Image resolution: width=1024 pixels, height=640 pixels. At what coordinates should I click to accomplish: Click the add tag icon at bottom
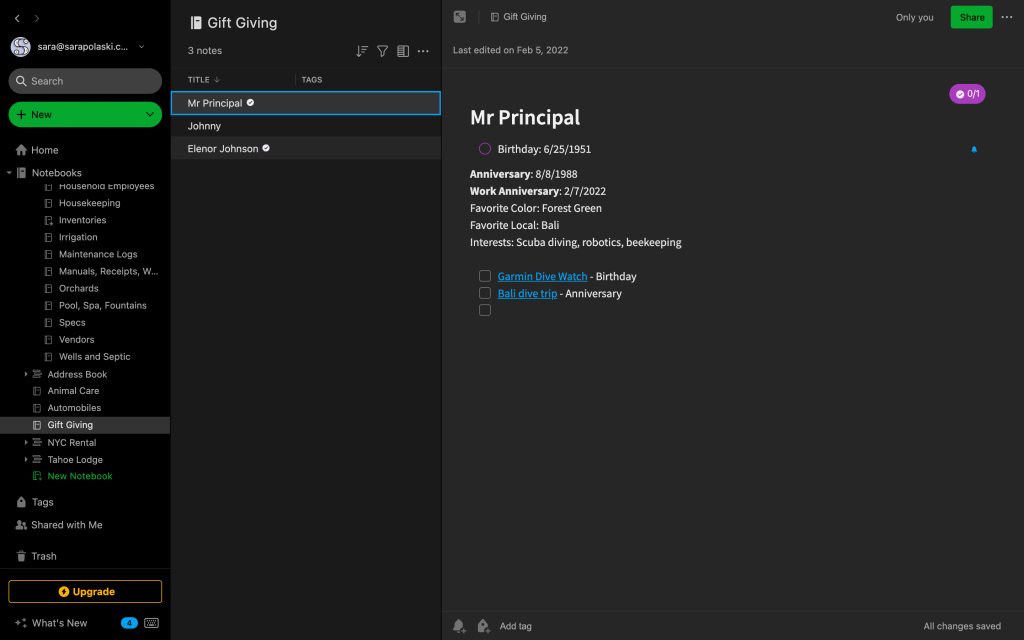point(483,626)
